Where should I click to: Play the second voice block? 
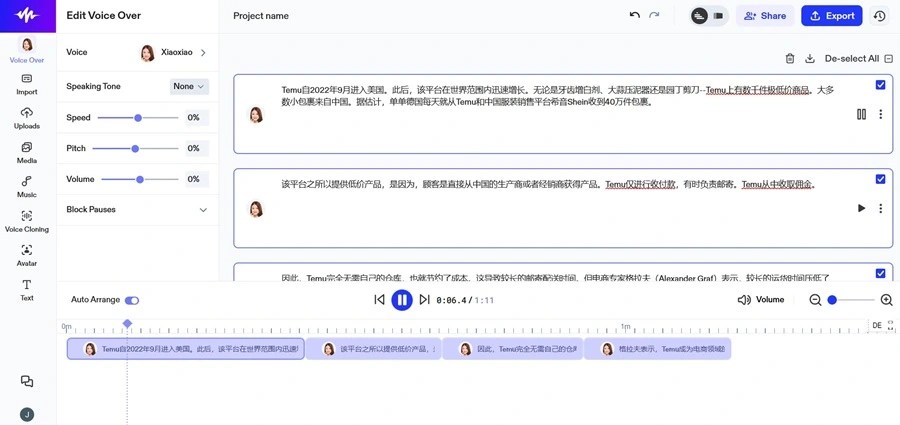862,208
